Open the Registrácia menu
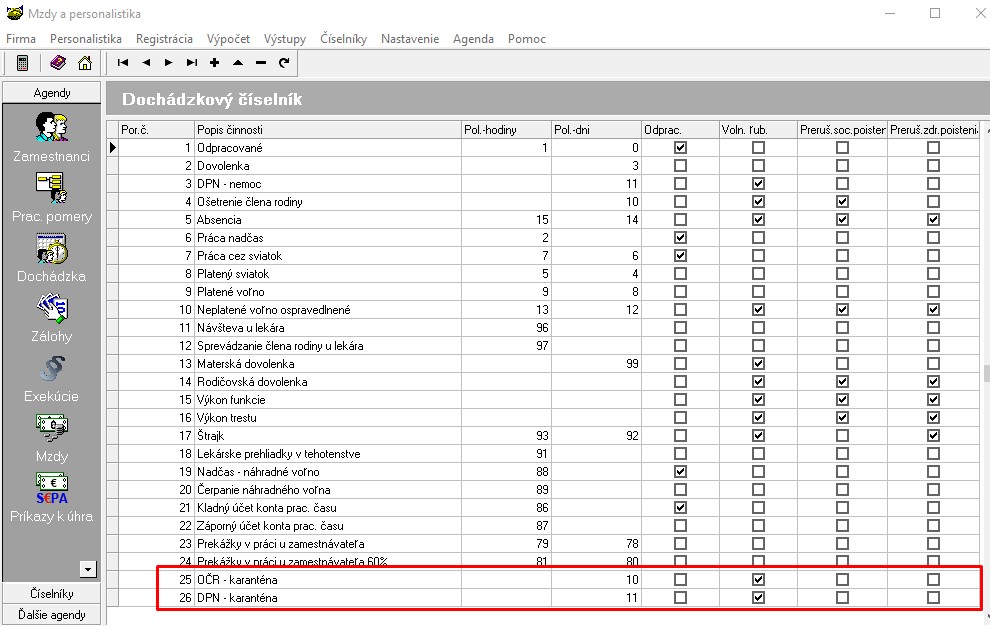 click(164, 39)
